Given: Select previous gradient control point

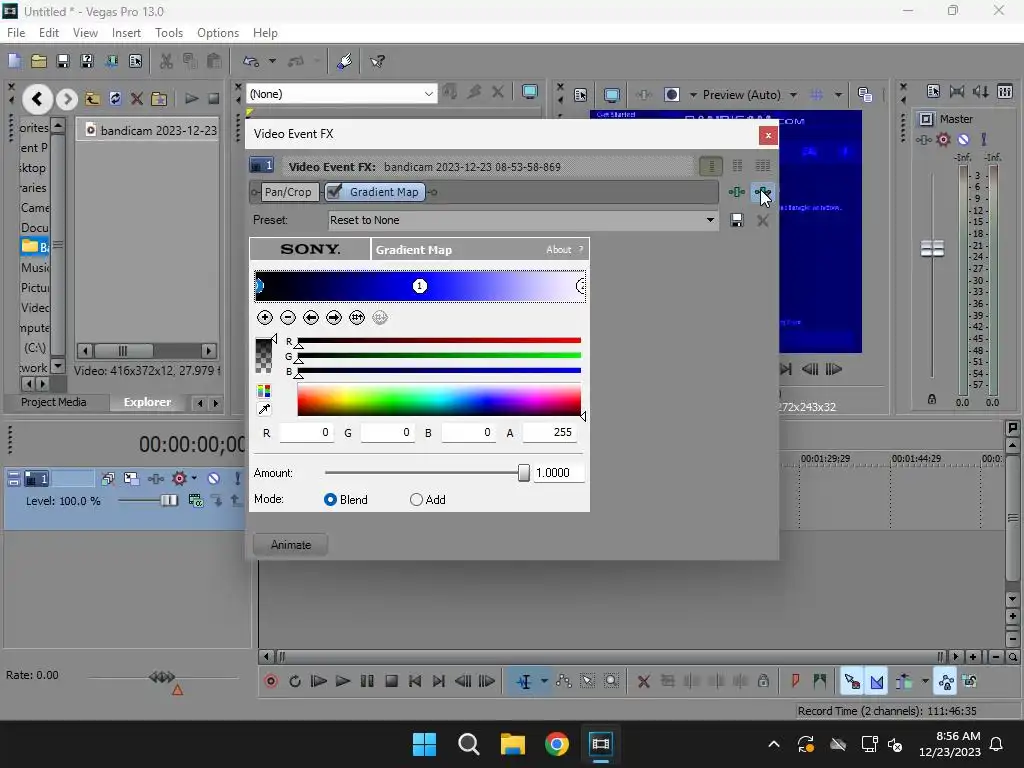Looking at the screenshot, I should tap(311, 317).
